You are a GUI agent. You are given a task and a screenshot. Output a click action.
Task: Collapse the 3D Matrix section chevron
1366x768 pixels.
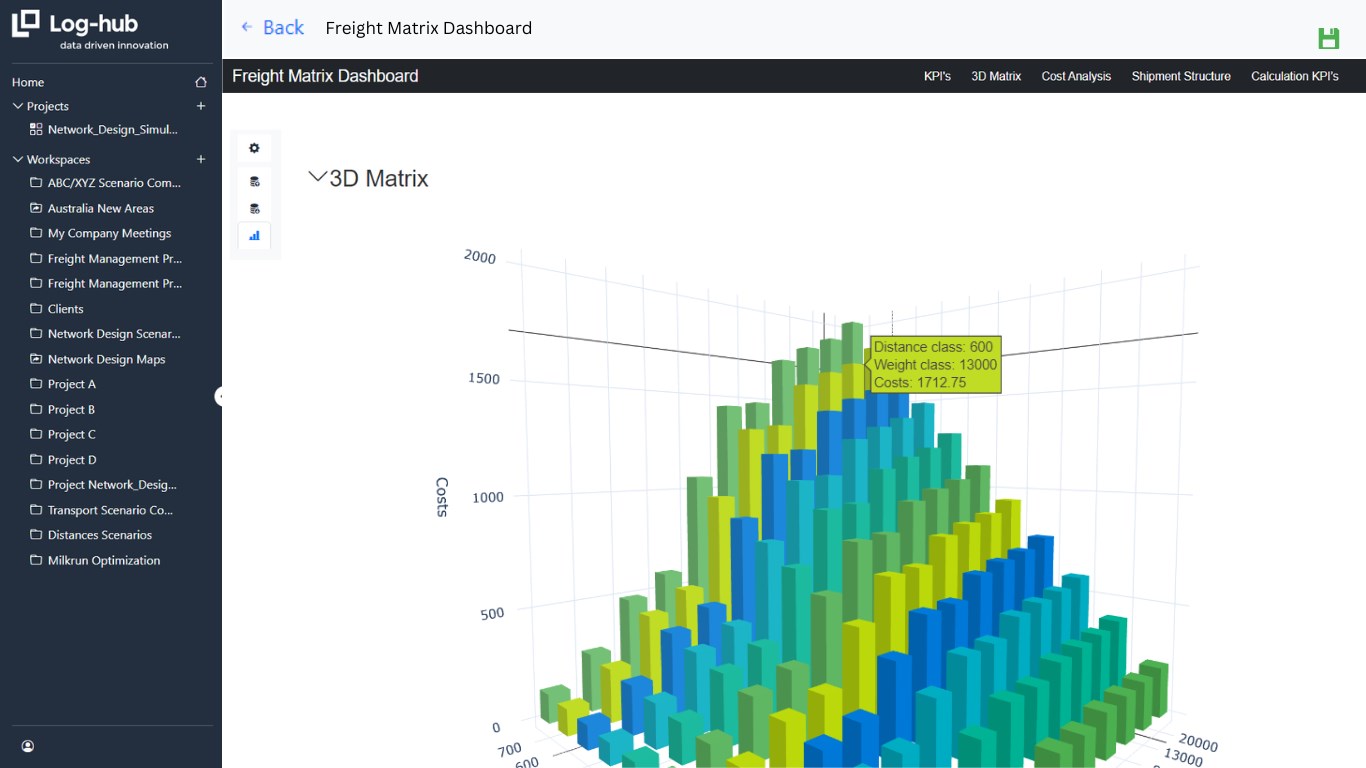pos(317,178)
